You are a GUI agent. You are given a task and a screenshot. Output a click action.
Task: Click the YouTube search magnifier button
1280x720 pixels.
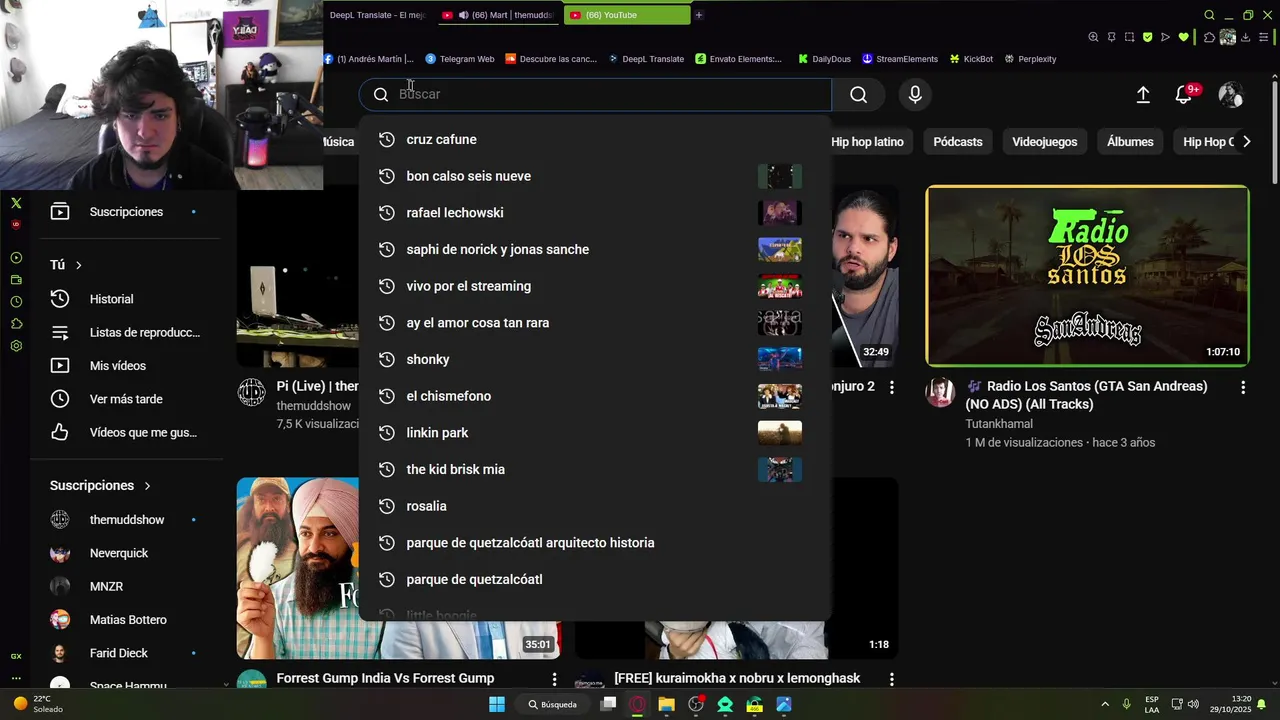858,94
